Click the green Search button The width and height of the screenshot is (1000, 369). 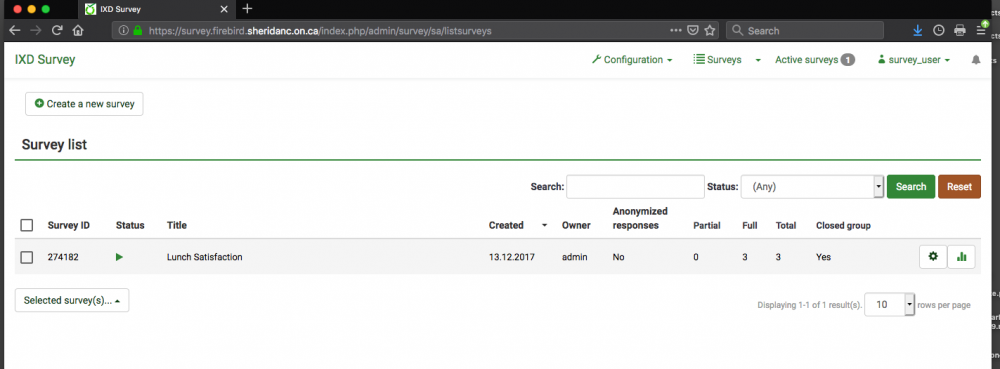click(x=911, y=187)
